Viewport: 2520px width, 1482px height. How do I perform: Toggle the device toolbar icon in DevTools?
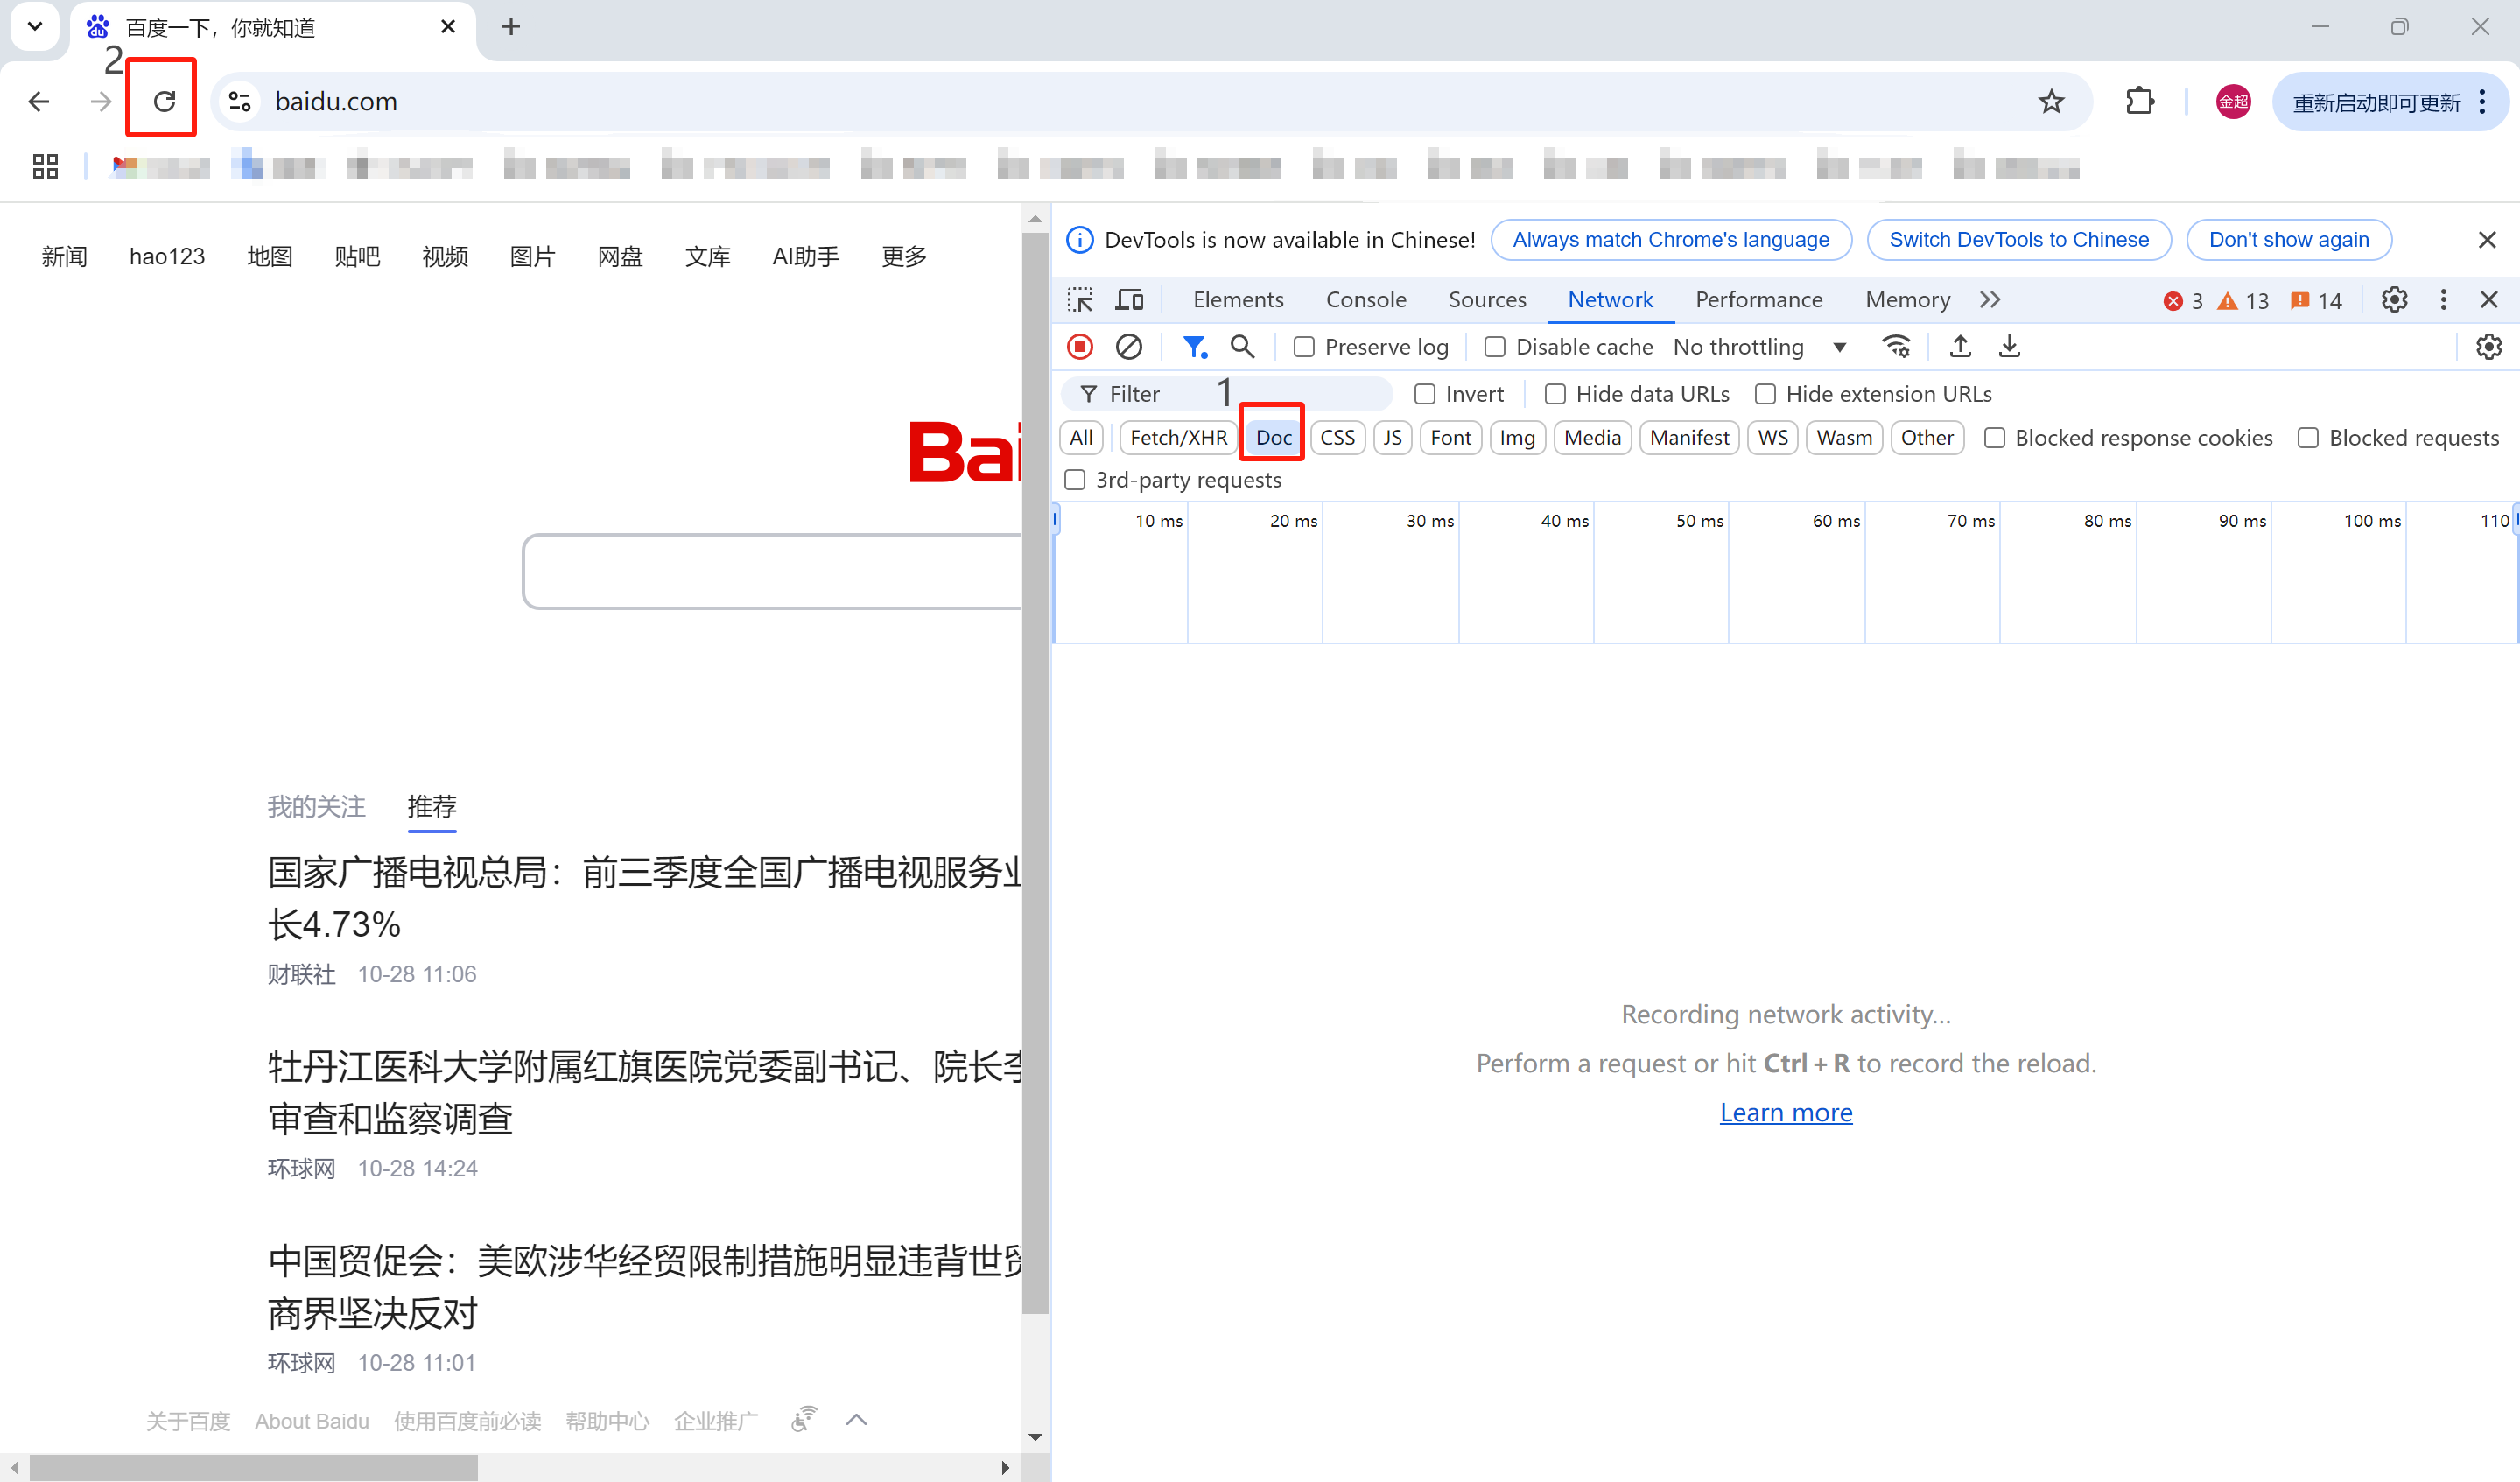pos(1130,299)
